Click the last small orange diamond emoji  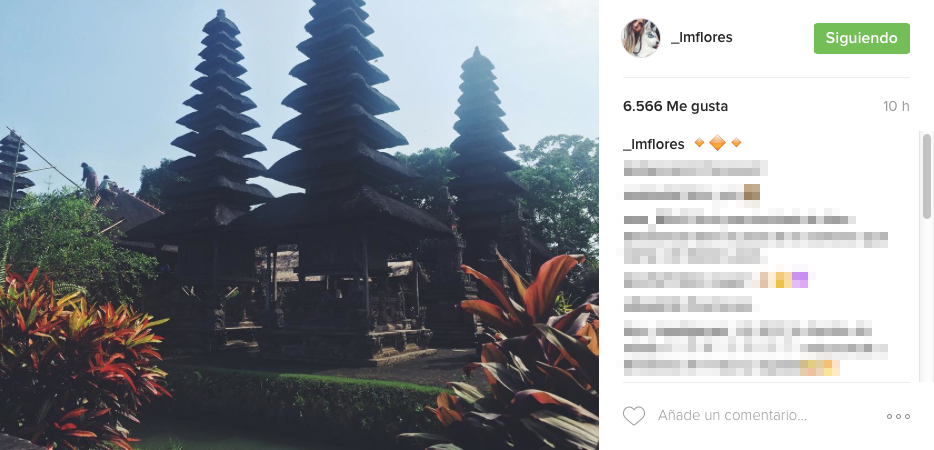pos(736,142)
